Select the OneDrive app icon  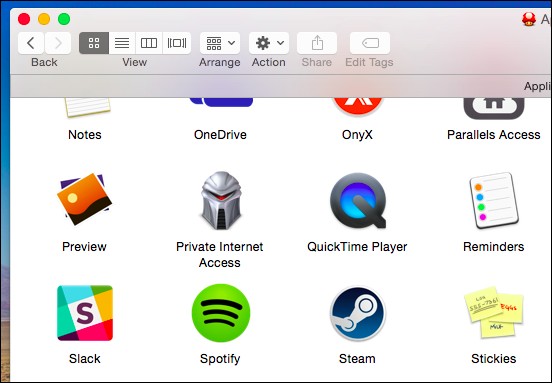coord(221,102)
